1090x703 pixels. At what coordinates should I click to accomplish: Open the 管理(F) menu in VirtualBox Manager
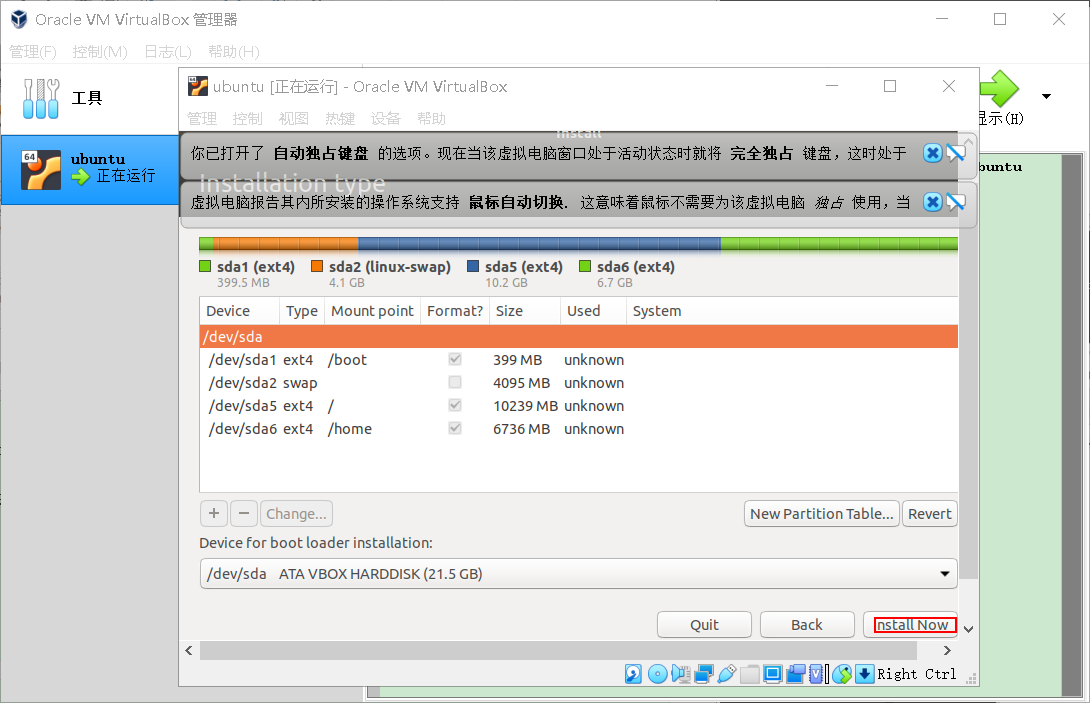point(33,52)
